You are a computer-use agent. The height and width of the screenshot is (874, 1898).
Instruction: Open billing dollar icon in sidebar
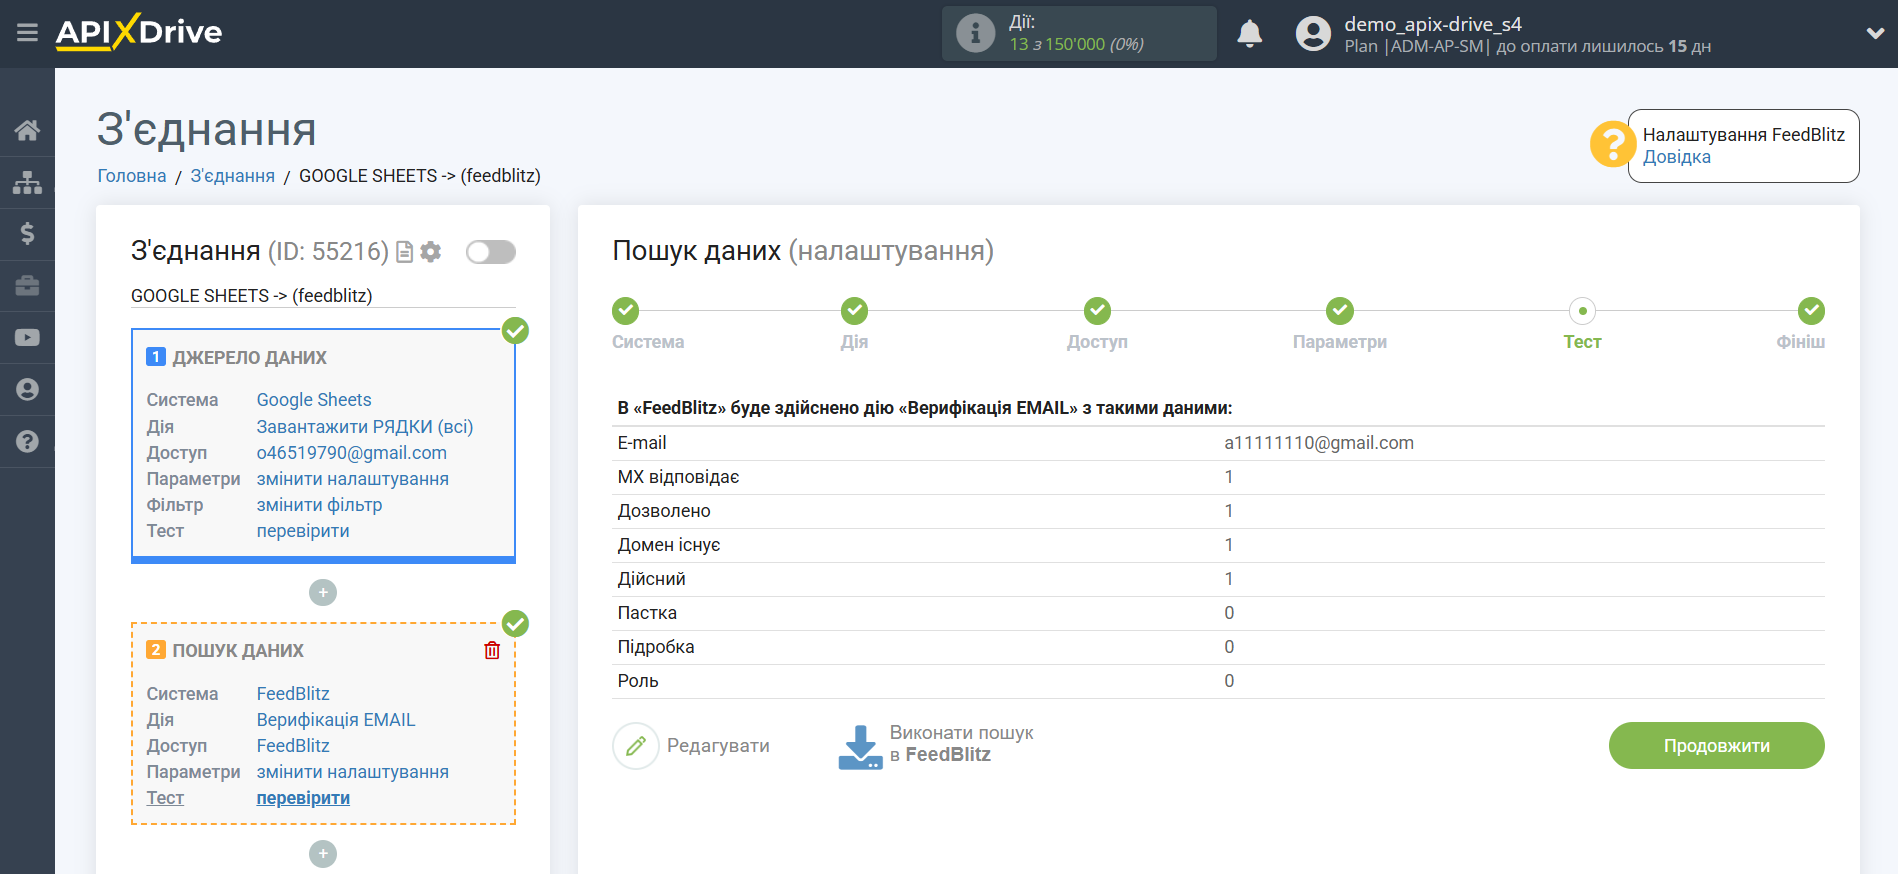tap(27, 234)
